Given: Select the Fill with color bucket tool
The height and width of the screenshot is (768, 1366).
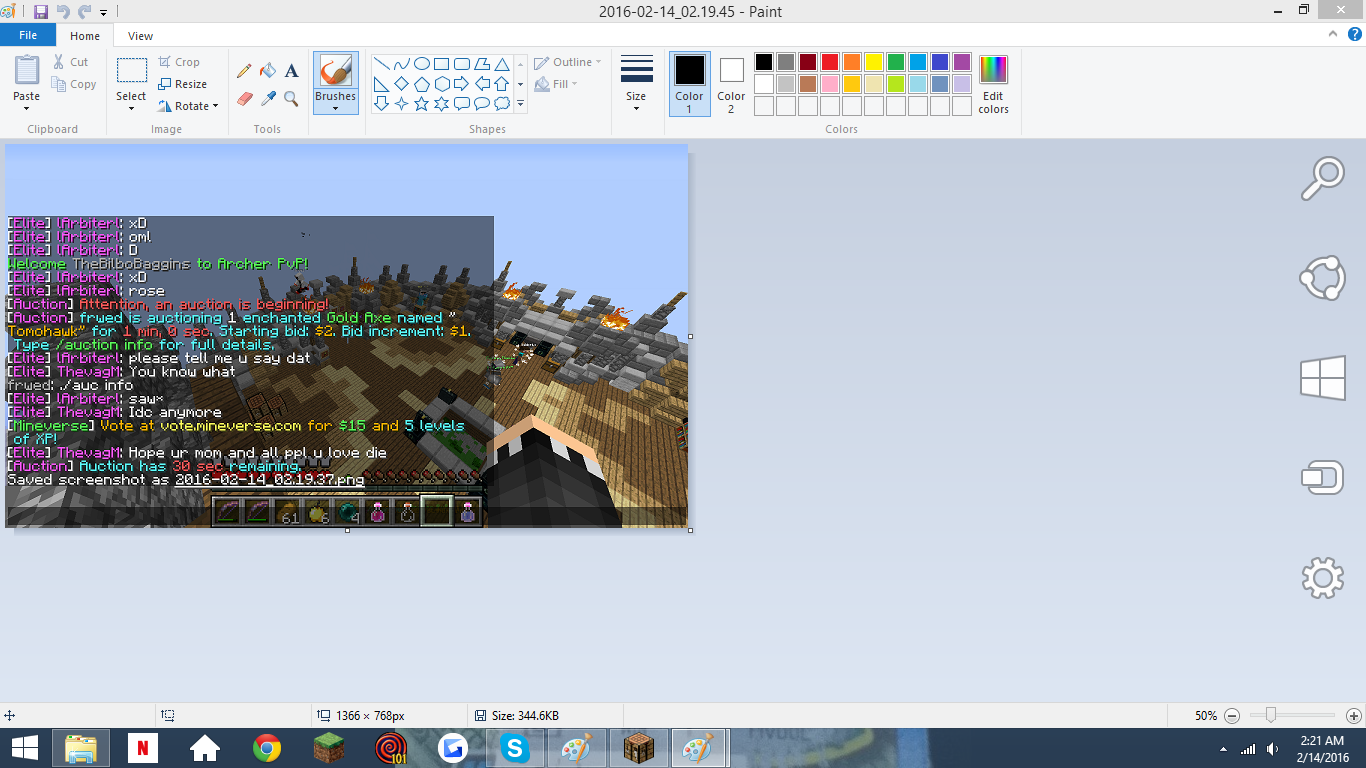Looking at the screenshot, I should (268, 71).
